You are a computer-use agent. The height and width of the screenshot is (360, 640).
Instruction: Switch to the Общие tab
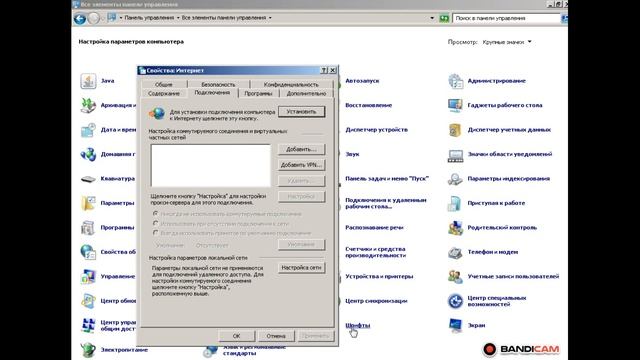click(x=164, y=84)
